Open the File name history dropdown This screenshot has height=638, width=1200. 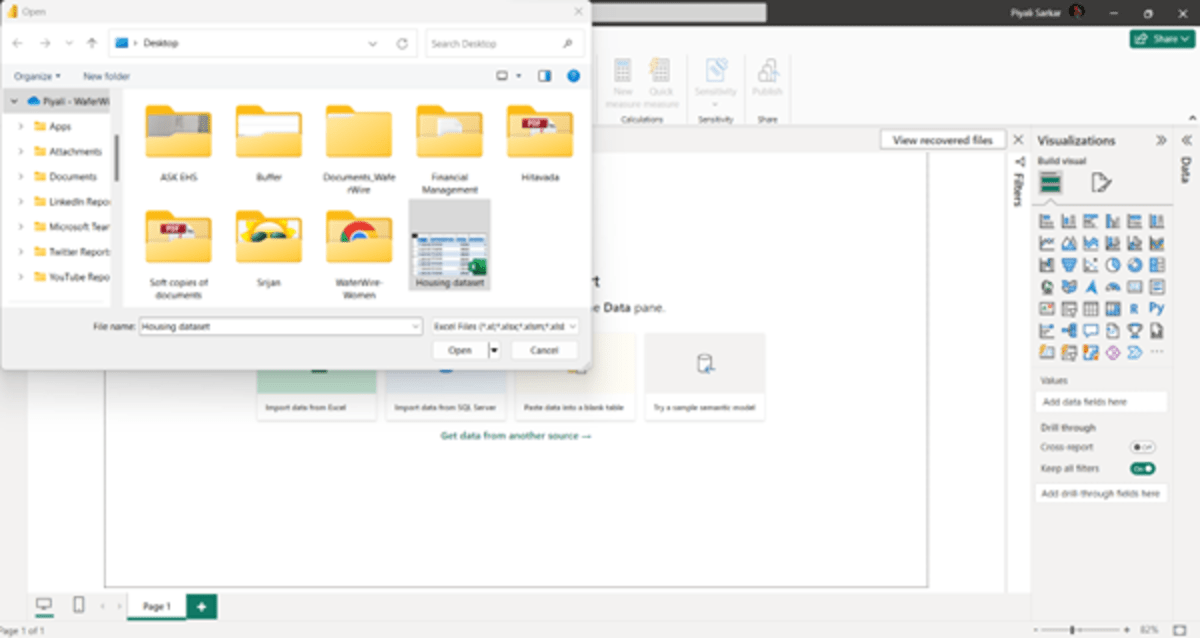coord(415,326)
